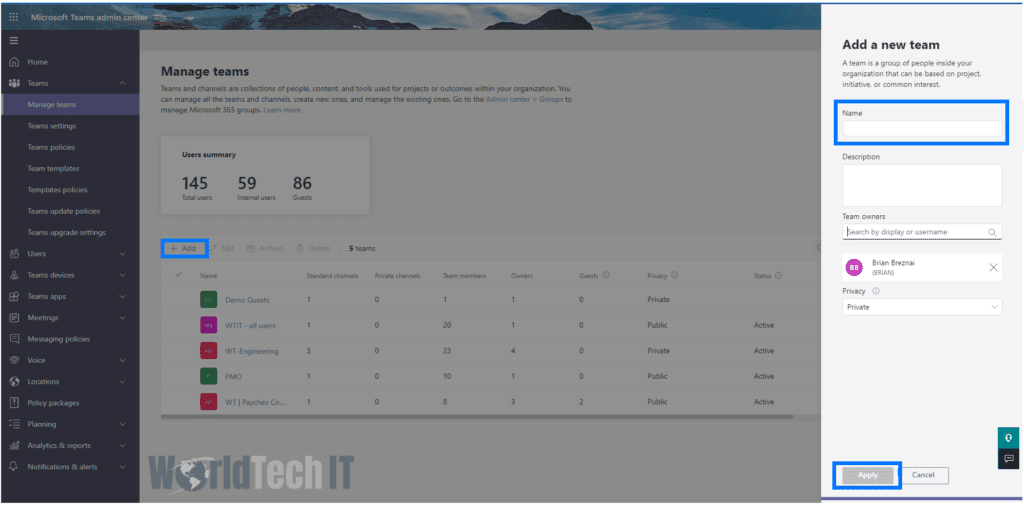Viewport: 1024px width, 505px height.
Task: Click the Privacy info icon in panel
Action: 876,291
